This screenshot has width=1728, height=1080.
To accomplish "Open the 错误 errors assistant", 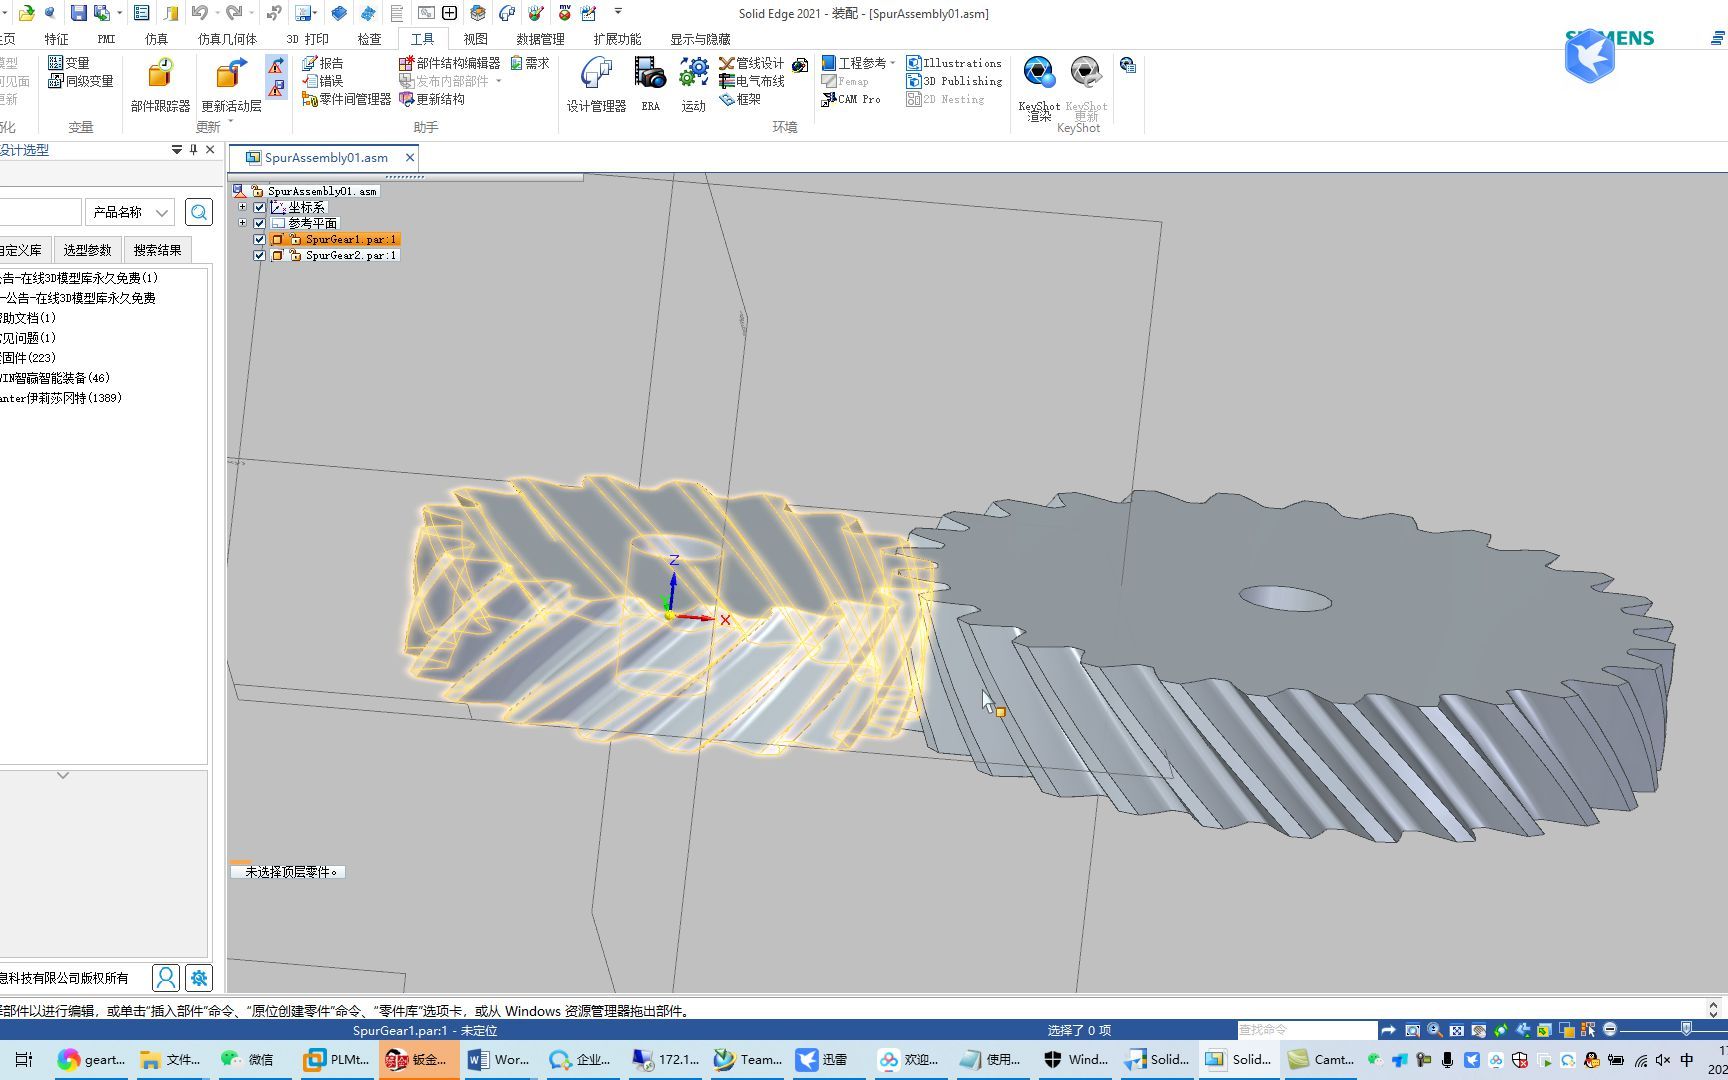I will [x=323, y=81].
